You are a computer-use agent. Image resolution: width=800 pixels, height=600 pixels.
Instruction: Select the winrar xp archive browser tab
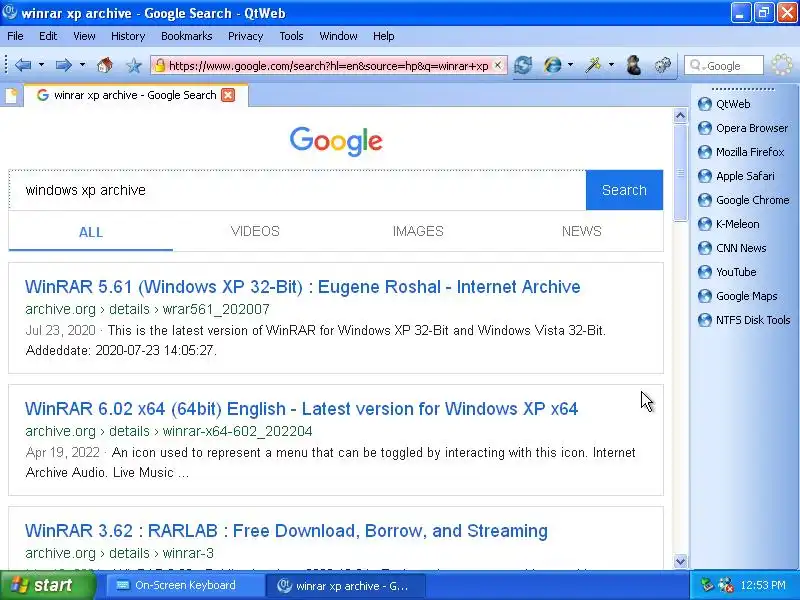(x=135, y=95)
